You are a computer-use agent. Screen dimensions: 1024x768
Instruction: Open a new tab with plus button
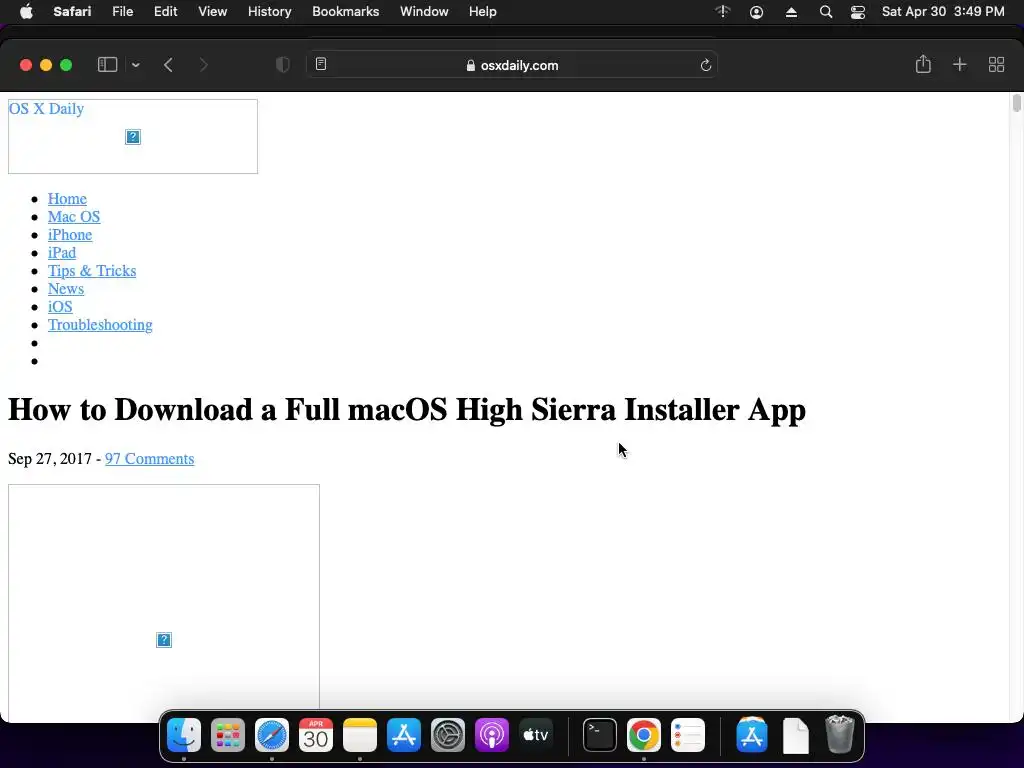tap(959, 64)
